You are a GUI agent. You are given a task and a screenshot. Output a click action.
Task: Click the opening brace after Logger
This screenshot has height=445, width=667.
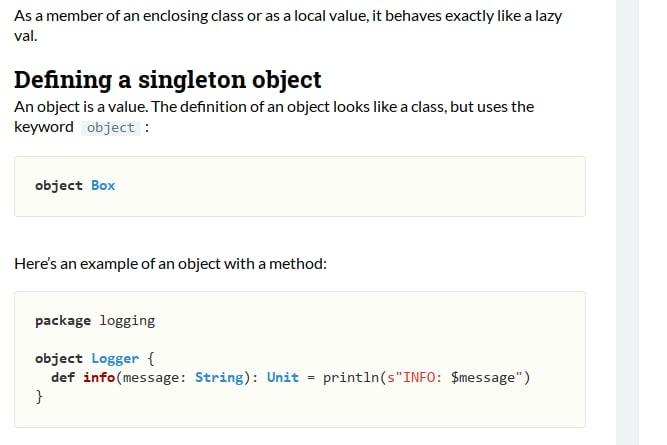click(151, 359)
